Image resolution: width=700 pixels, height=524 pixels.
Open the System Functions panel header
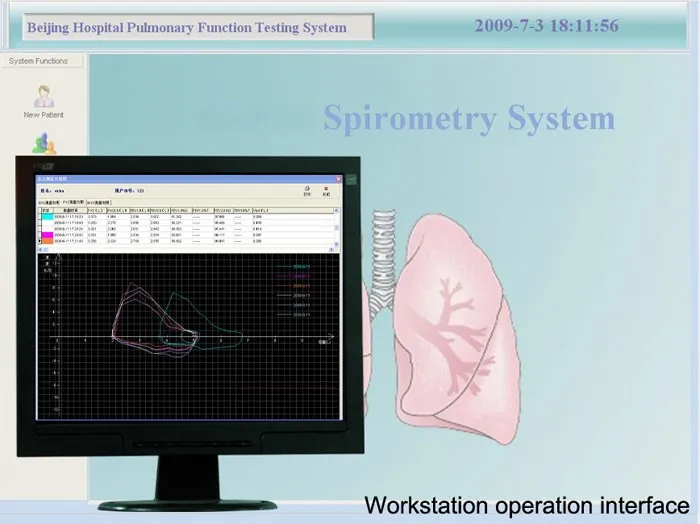coord(39,61)
